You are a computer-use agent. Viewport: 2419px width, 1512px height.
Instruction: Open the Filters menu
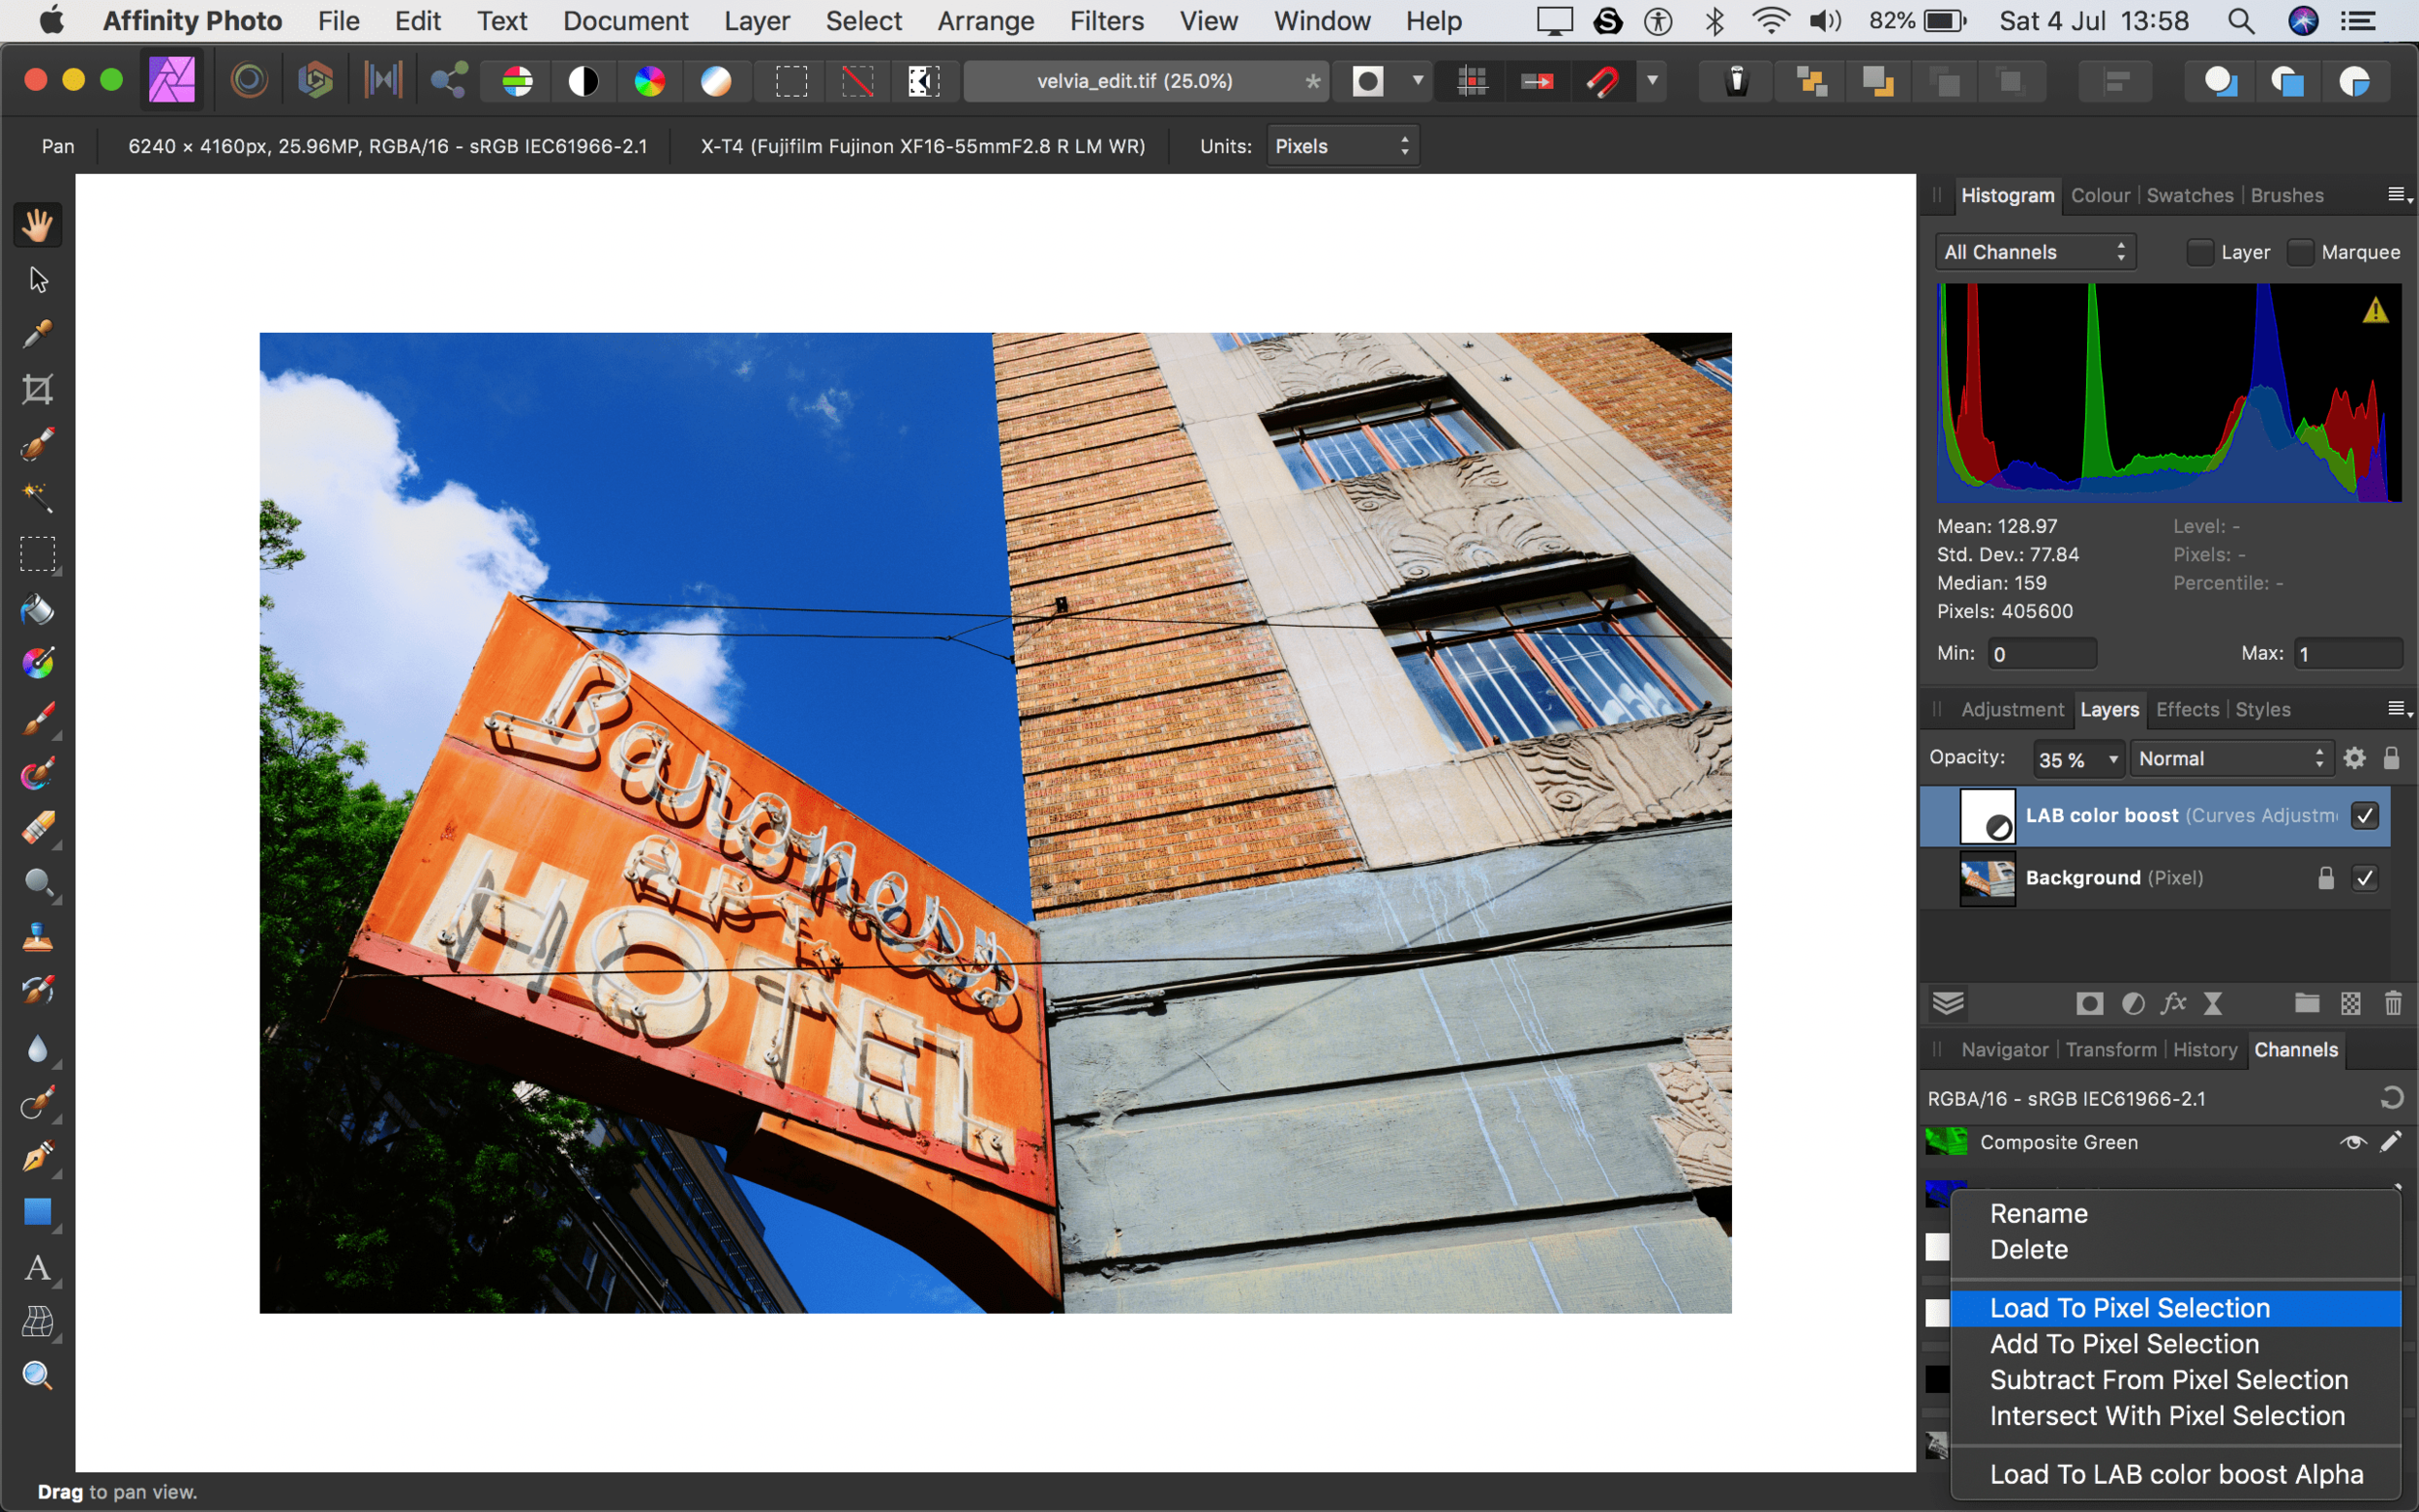pos(1106,21)
